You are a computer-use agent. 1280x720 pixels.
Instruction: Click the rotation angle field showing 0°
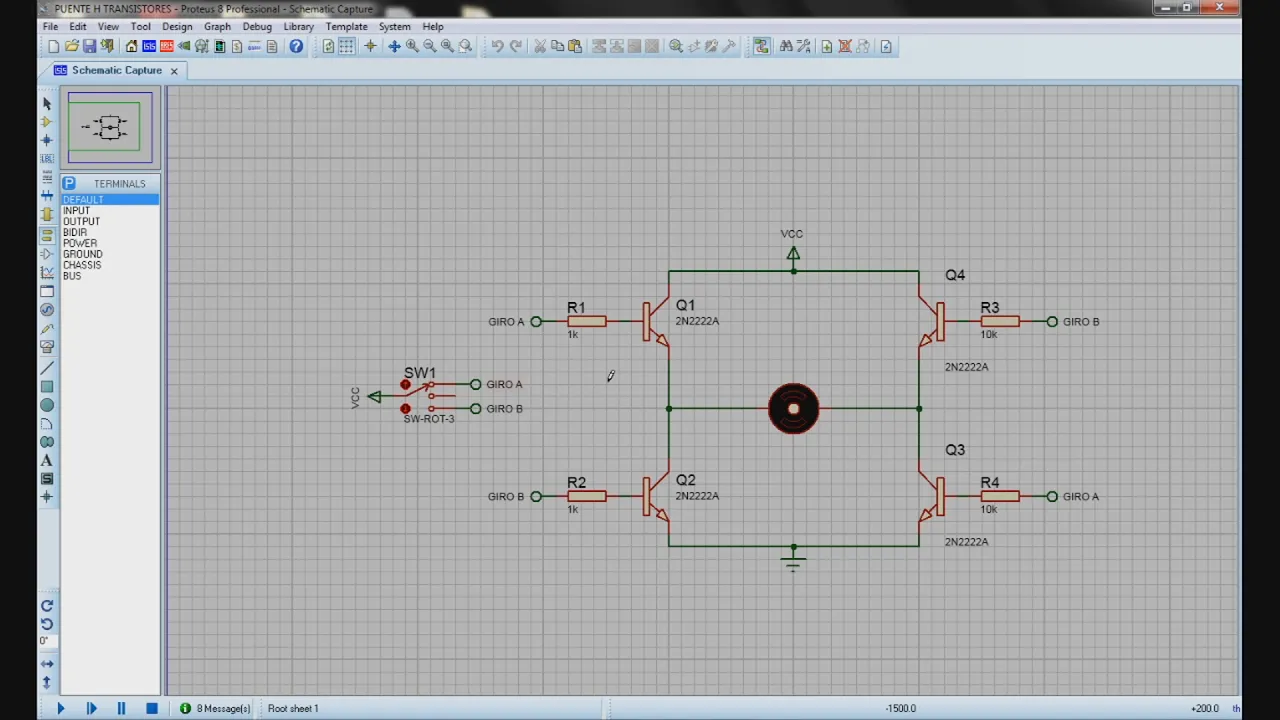coord(45,642)
